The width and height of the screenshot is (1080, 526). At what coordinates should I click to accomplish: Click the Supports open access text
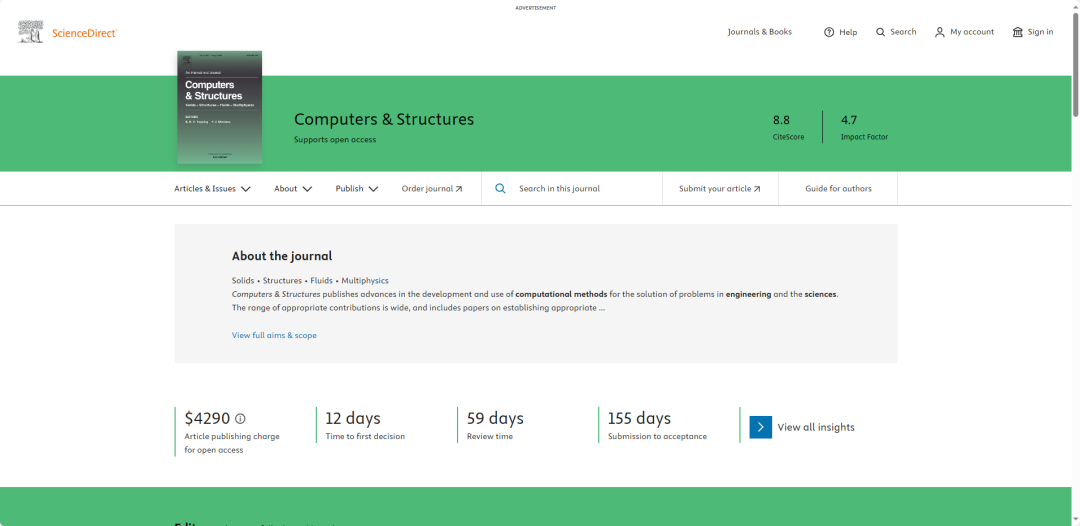[335, 140]
